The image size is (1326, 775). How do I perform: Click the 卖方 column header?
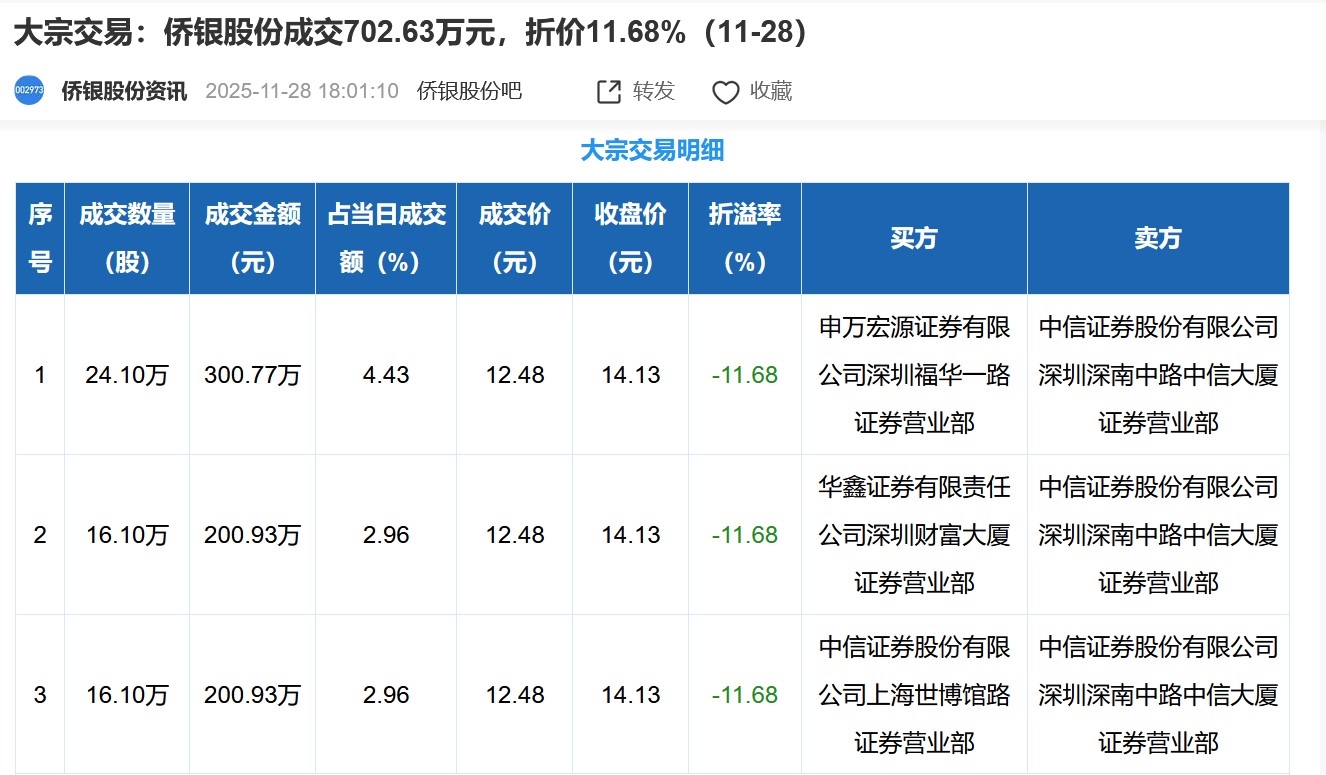[x=1158, y=238]
